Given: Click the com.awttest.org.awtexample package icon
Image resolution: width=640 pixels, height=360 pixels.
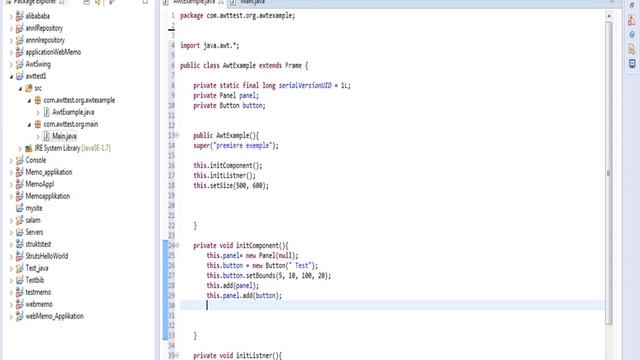Looking at the screenshot, I should tap(38, 100).
